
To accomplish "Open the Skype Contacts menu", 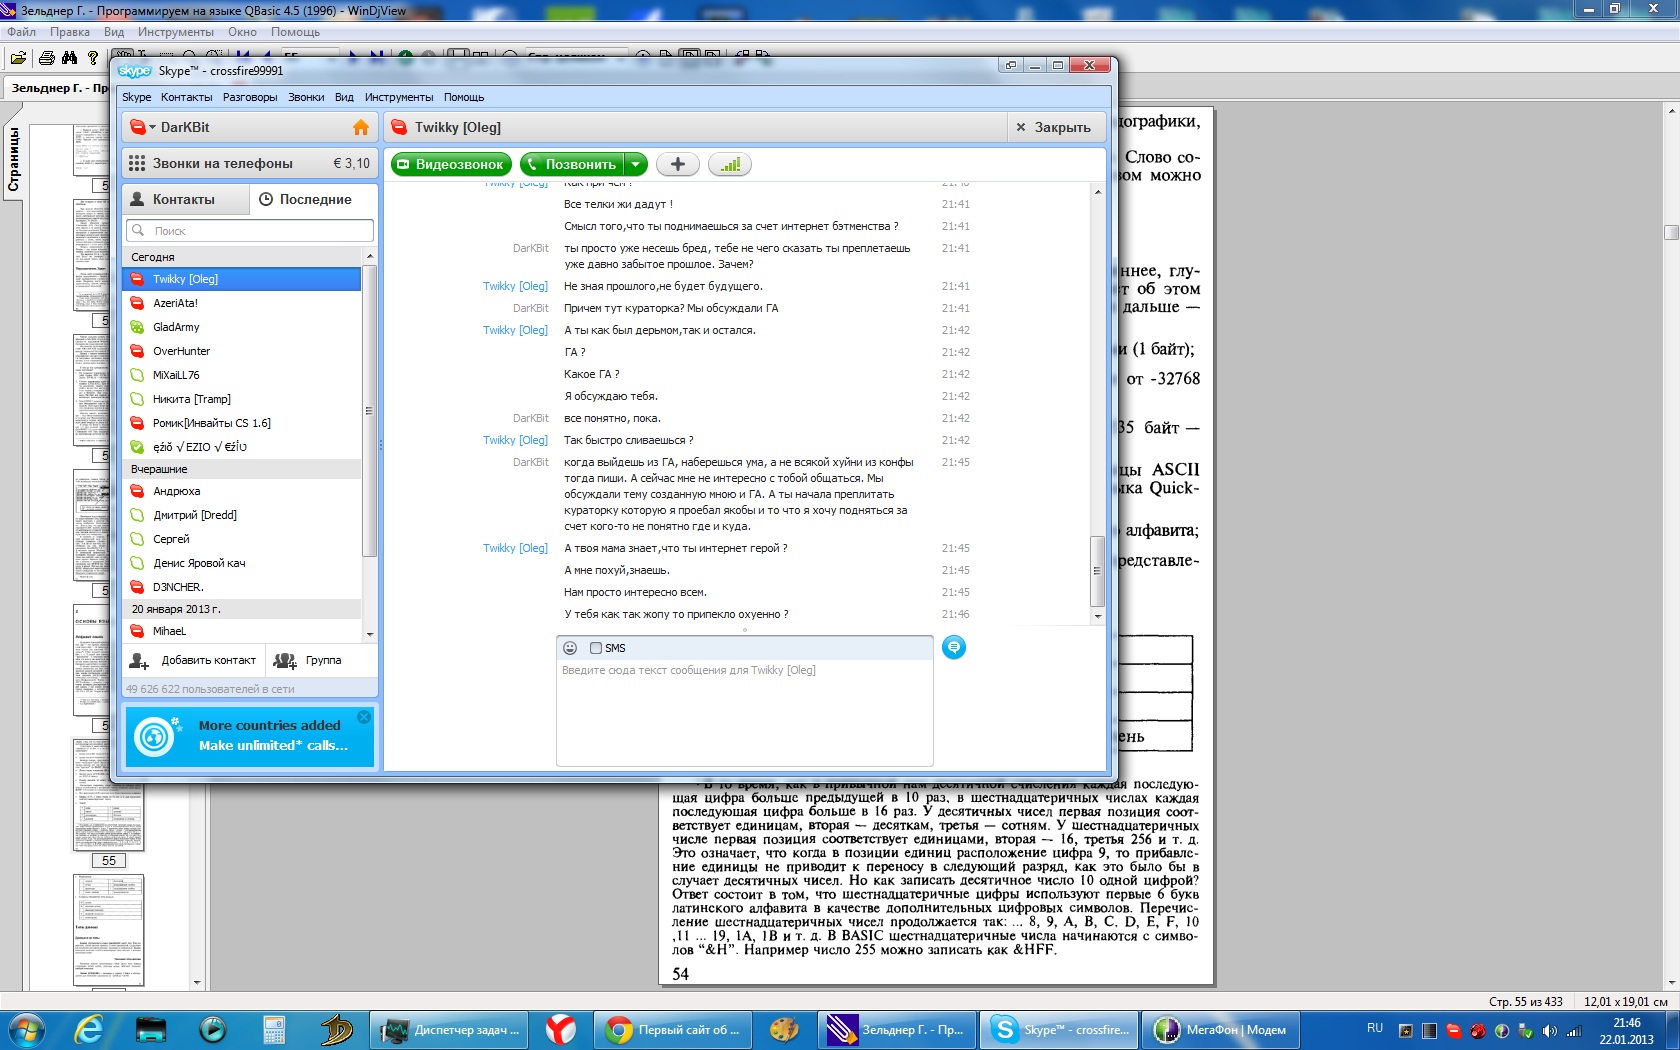I will click(186, 97).
